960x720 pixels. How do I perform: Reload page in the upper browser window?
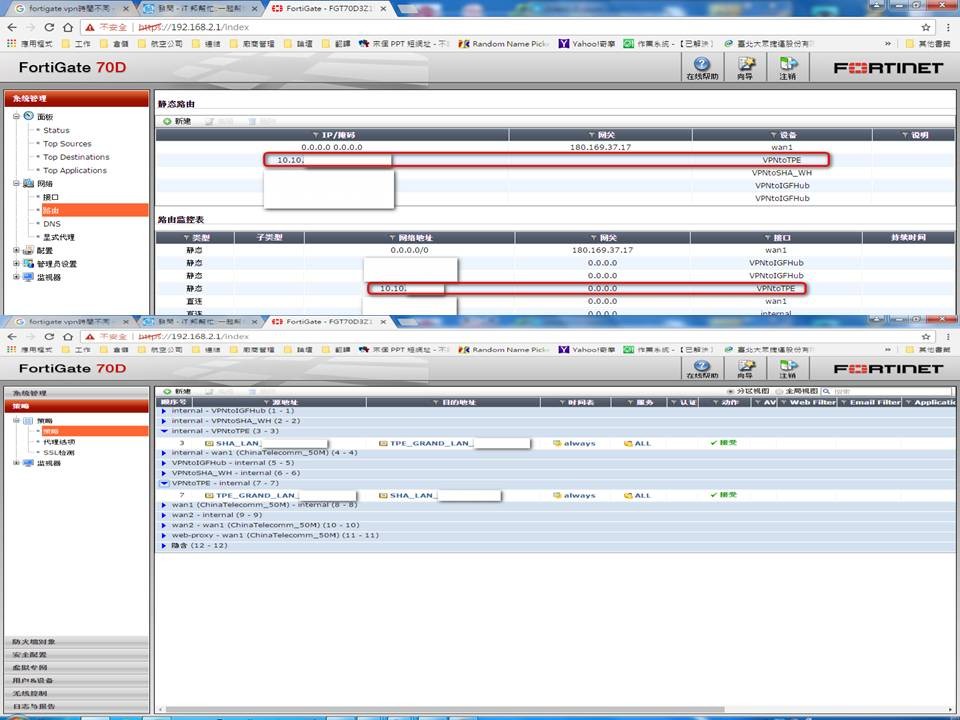coord(49,27)
